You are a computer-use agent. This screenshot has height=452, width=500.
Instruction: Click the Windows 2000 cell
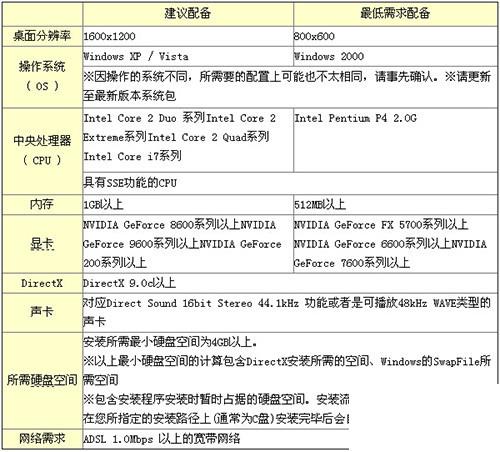coord(395,56)
